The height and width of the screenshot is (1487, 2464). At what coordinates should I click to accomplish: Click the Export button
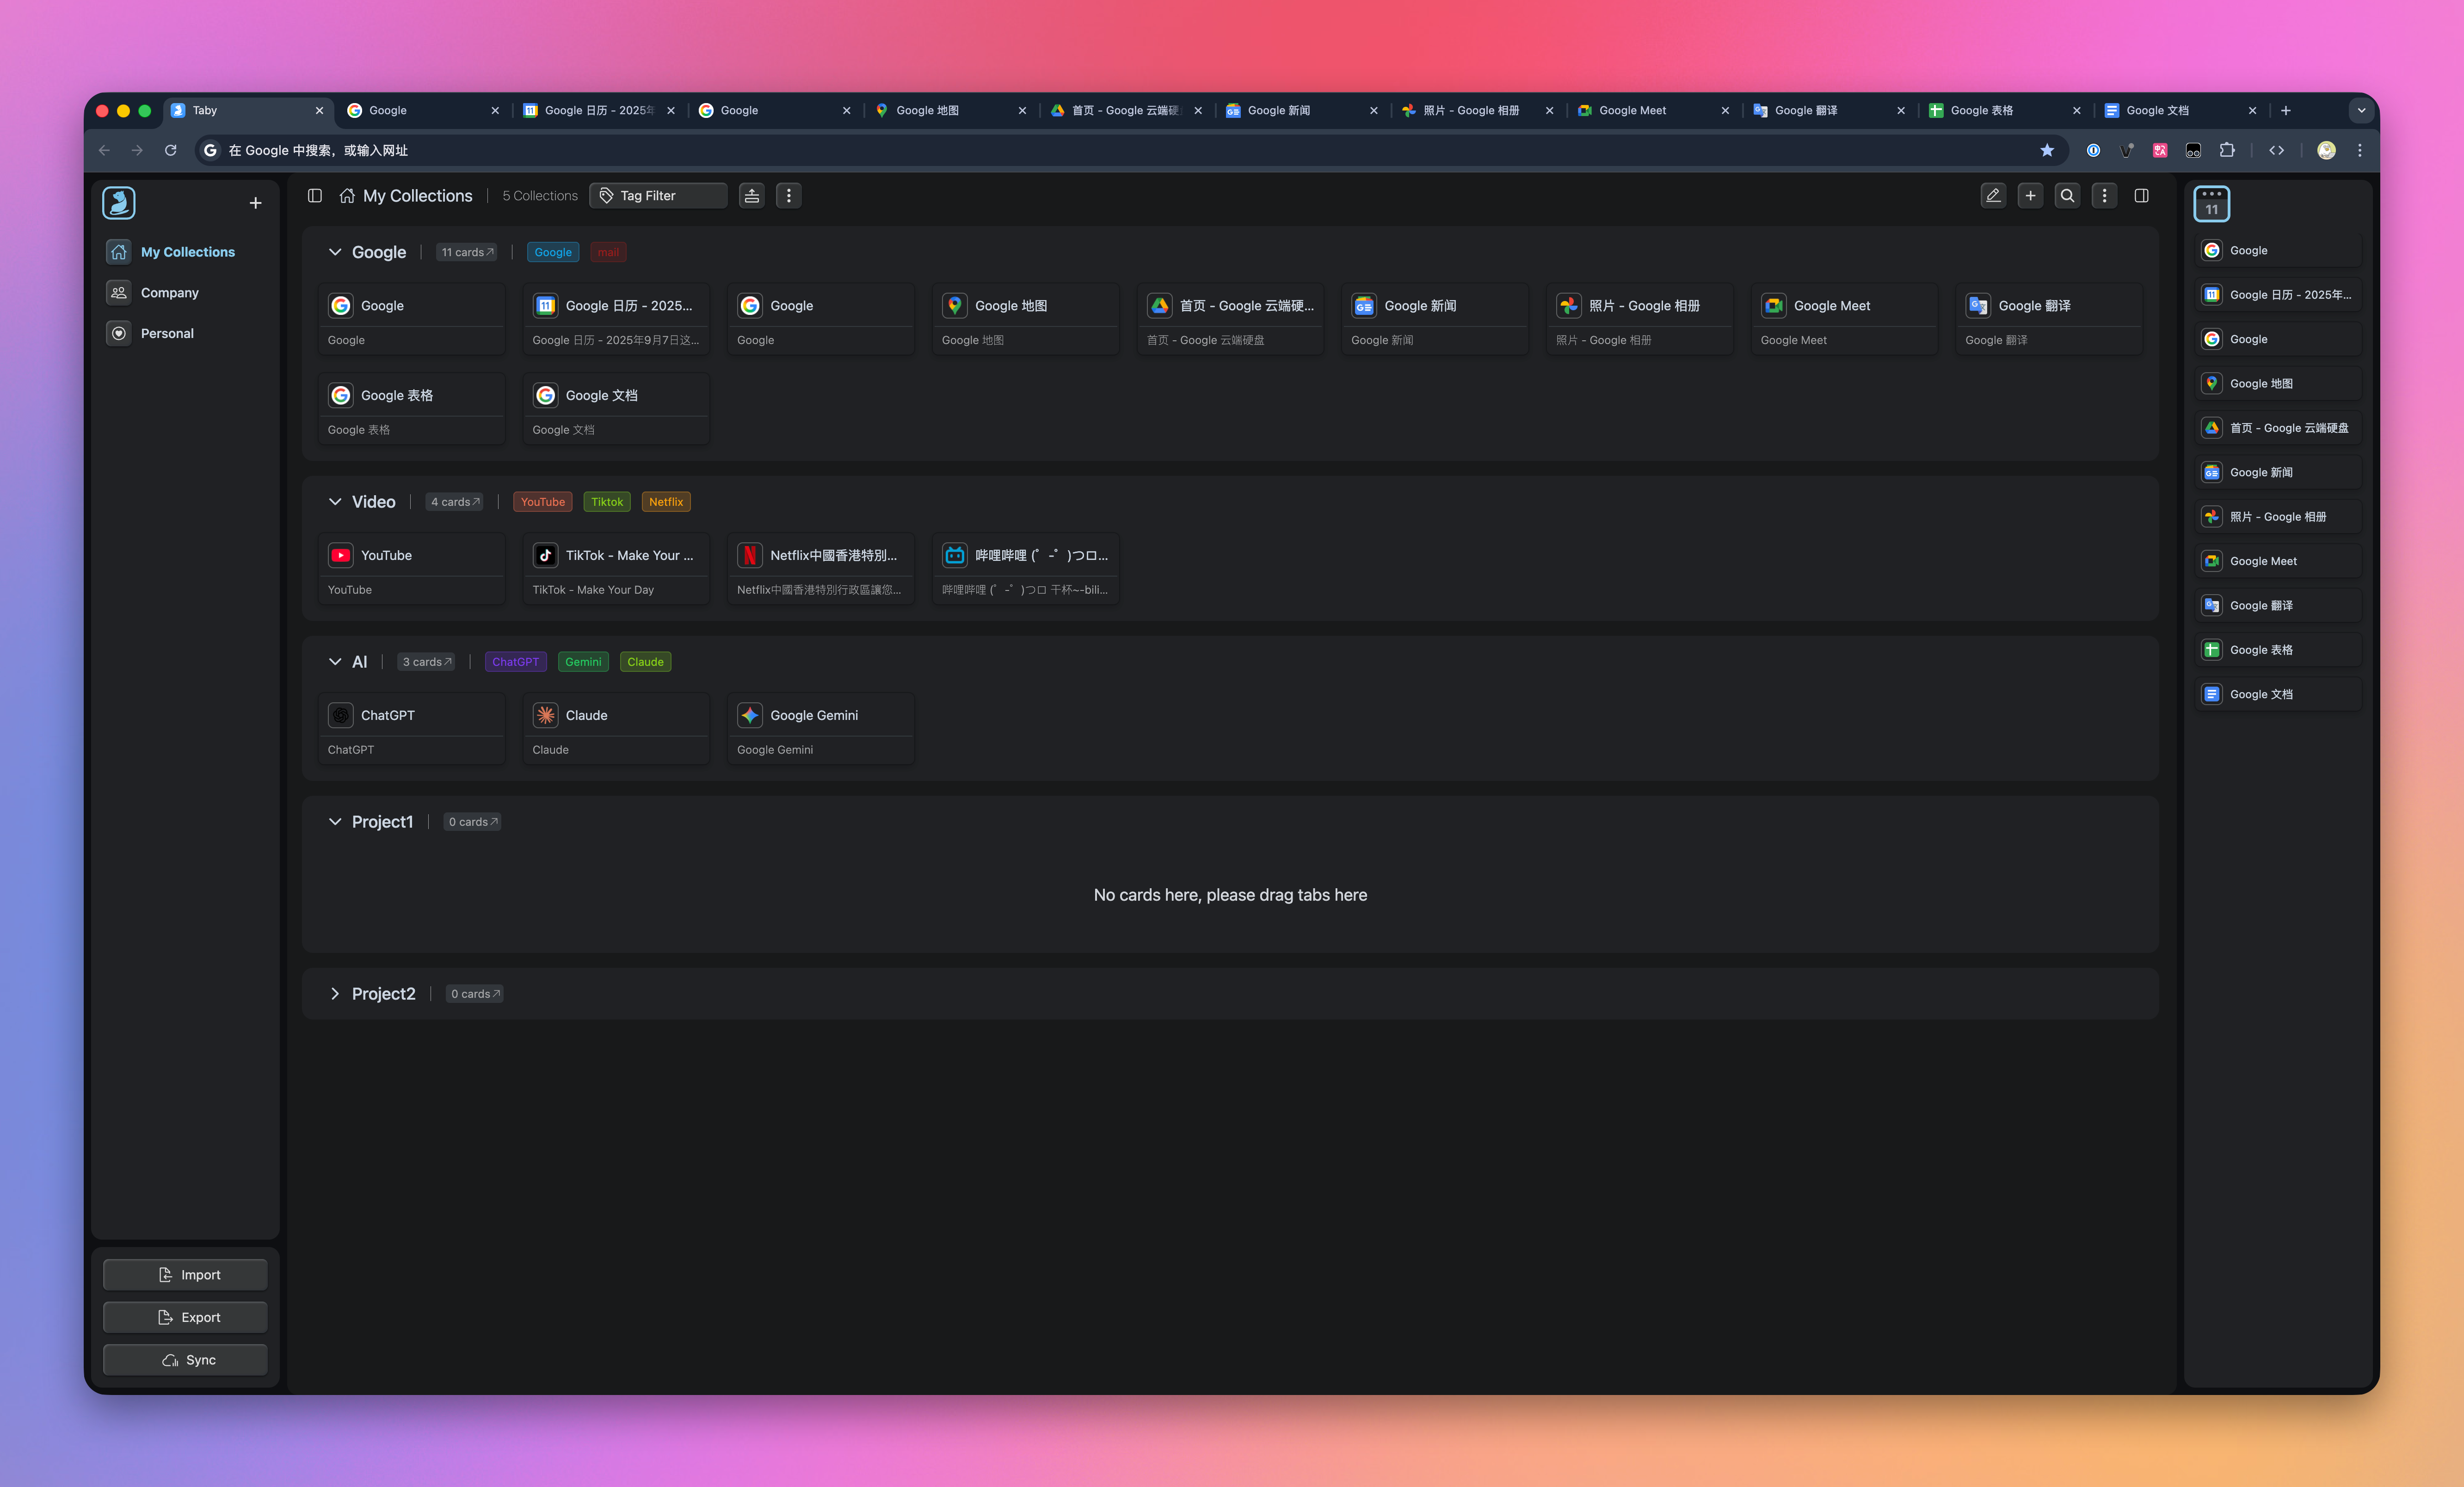[x=185, y=1317]
